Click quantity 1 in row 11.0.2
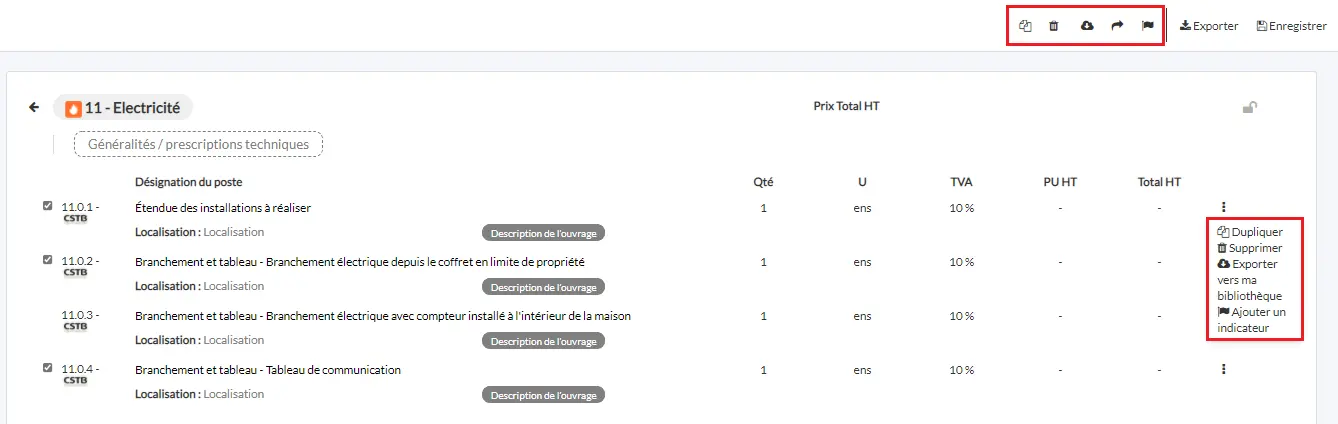This screenshot has width=1338, height=424. point(764,262)
